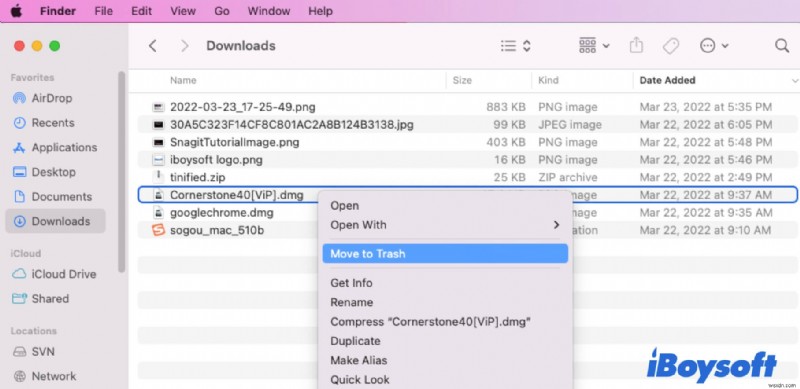
Task: Choose Compress "Cornerstone40[ViP].dmg"
Action: [x=445, y=322]
